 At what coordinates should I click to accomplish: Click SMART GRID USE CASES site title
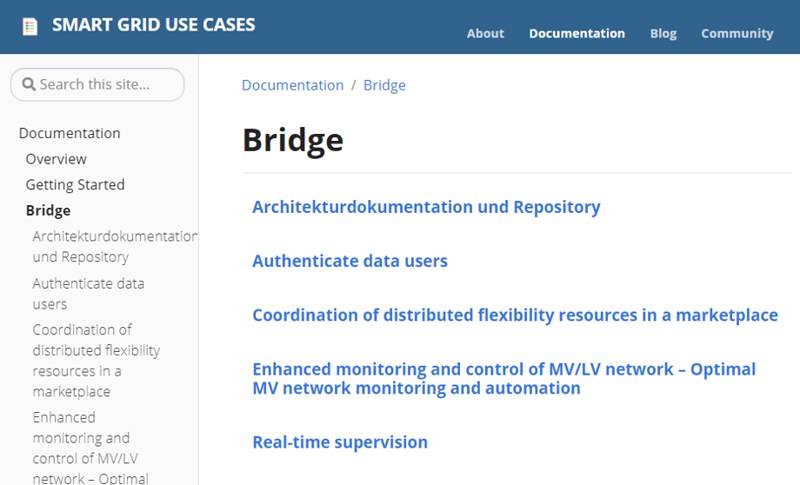click(x=154, y=25)
